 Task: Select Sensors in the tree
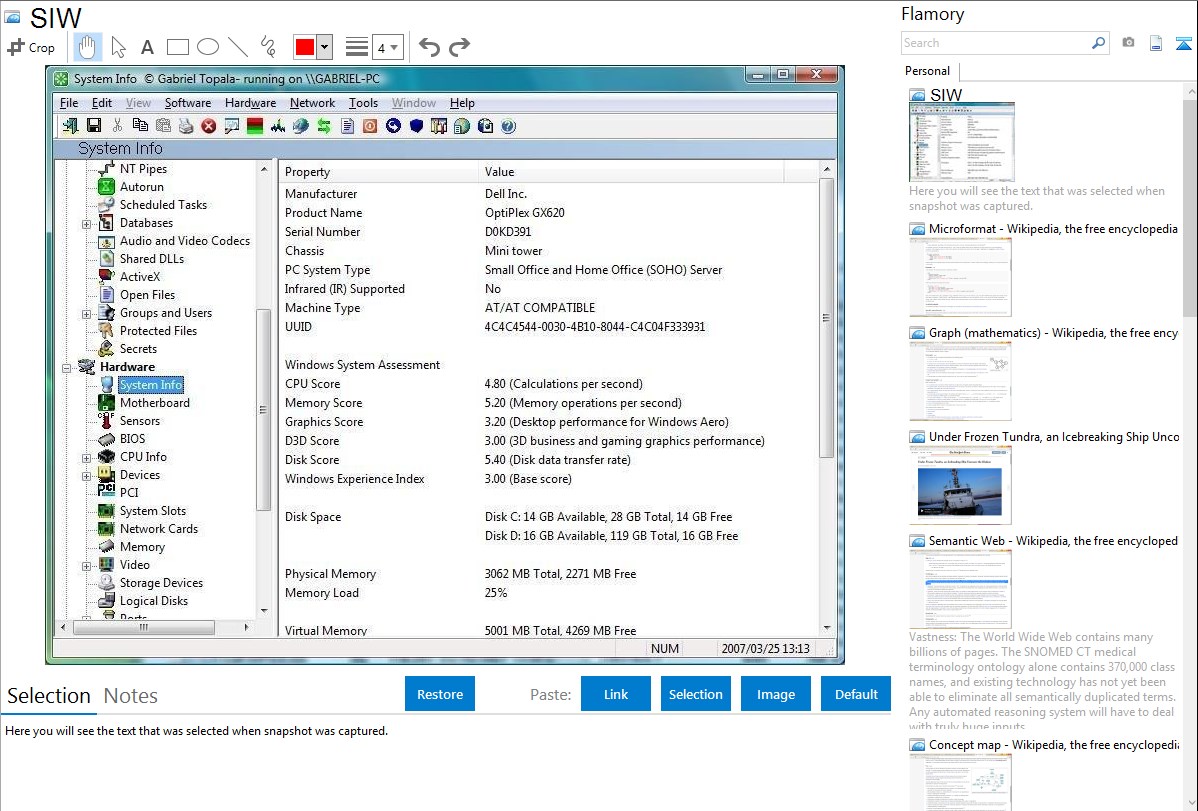140,421
